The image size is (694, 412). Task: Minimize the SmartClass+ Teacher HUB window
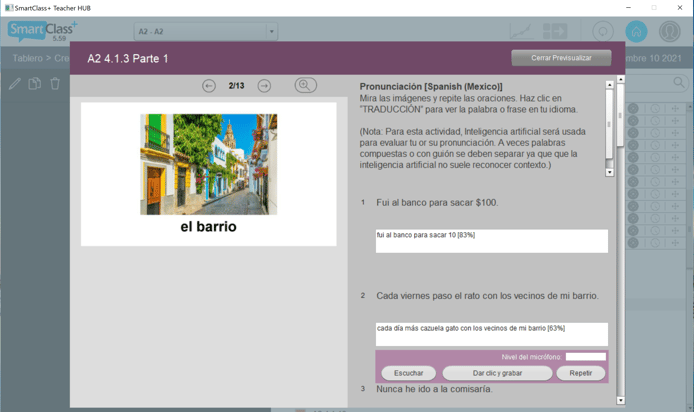tap(628, 8)
